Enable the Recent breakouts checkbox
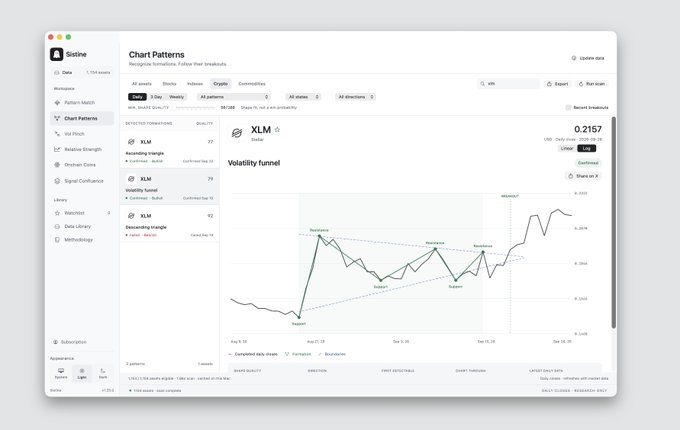 pos(569,108)
